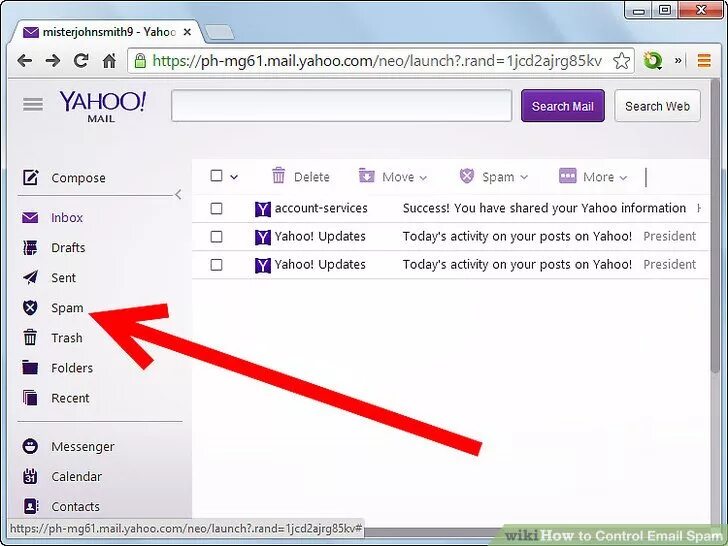Click the Compose label
Viewport: 728px width, 546px height.
(x=78, y=178)
